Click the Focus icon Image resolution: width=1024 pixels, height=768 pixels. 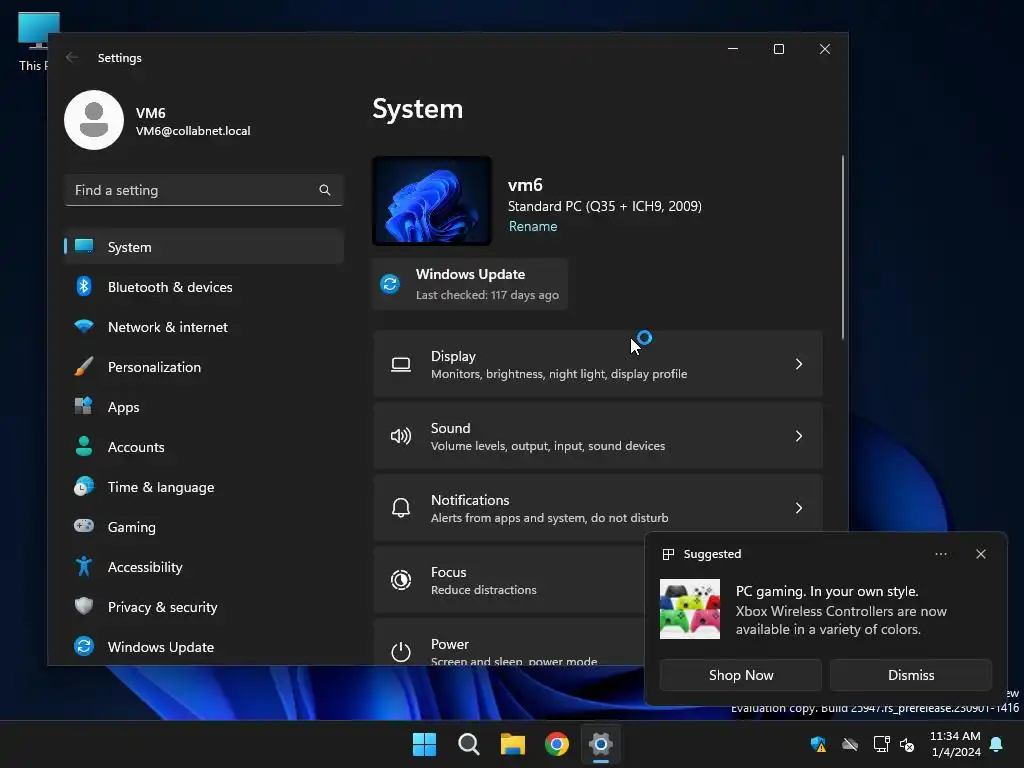coord(401,580)
